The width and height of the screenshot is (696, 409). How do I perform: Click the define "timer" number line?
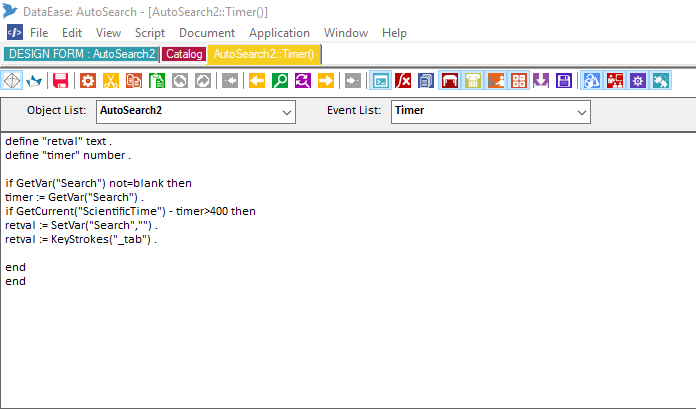tap(68, 155)
